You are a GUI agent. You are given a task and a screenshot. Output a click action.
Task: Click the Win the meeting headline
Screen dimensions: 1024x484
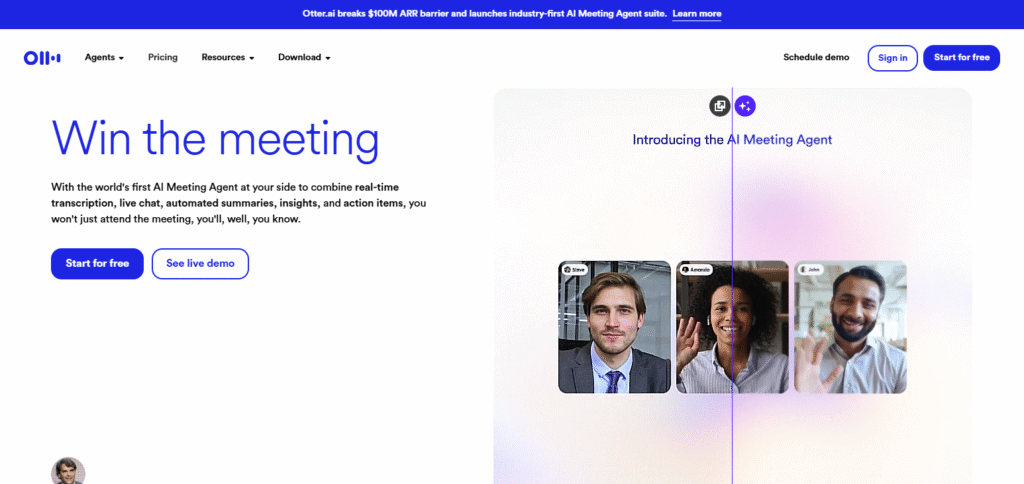(216, 138)
